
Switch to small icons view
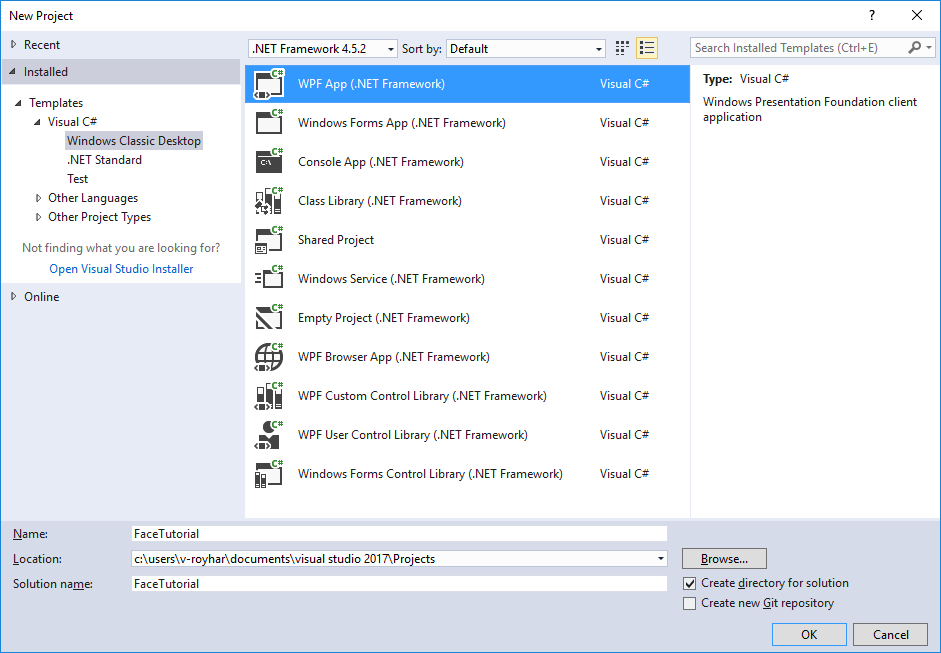(622, 48)
